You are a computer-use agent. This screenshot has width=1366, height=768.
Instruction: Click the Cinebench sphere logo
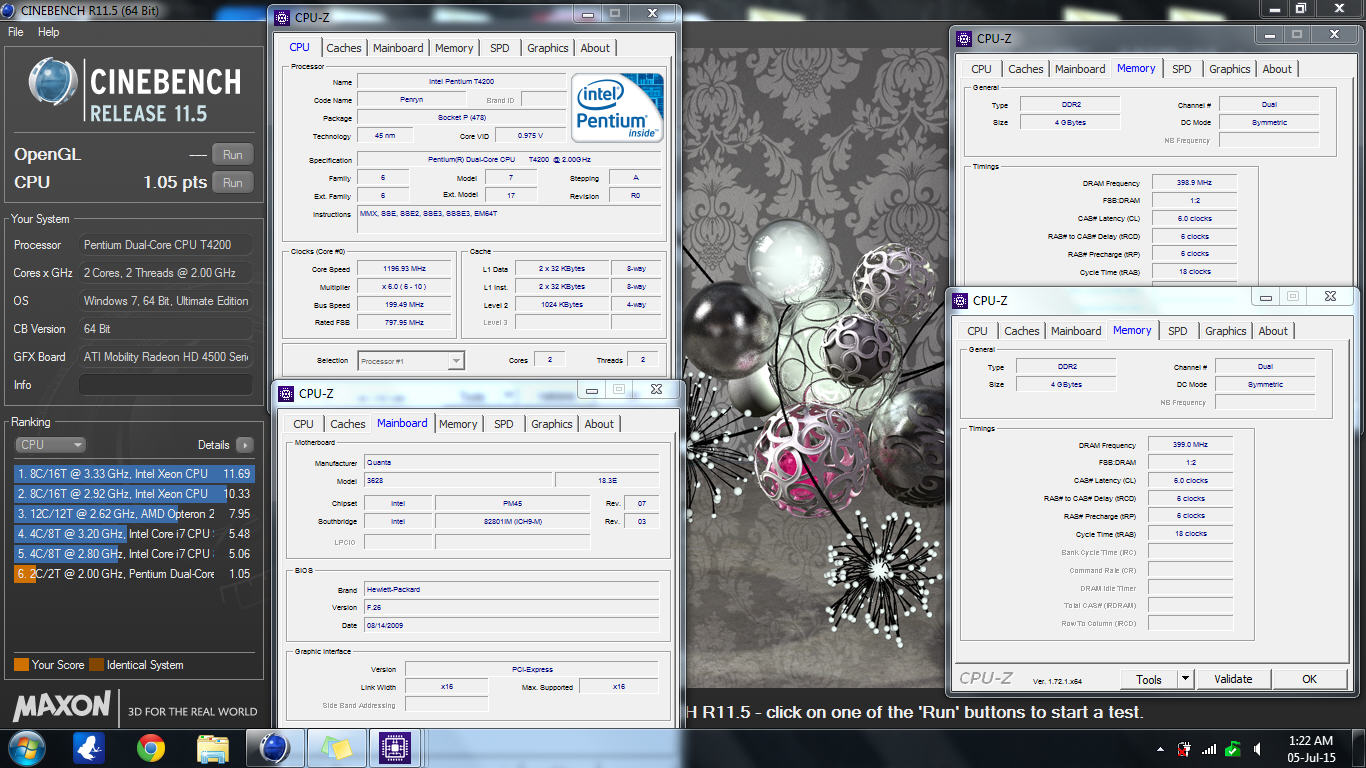(54, 82)
